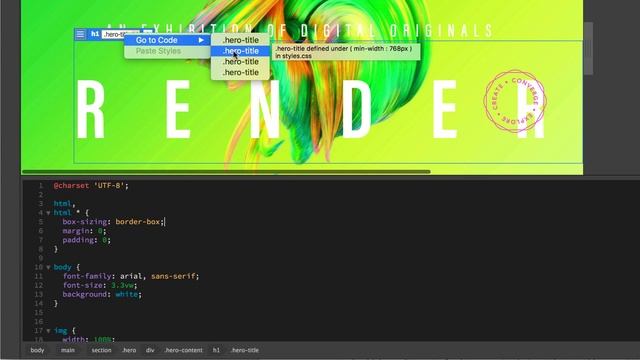This screenshot has height=360, width=640.
Task: Select body in the tag selector bar
Action: click(37, 350)
